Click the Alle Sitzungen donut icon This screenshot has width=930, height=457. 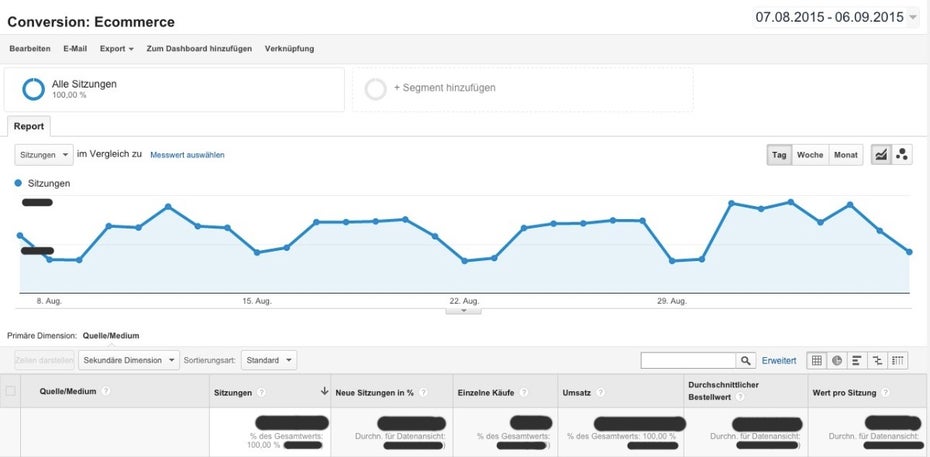click(x=33, y=89)
